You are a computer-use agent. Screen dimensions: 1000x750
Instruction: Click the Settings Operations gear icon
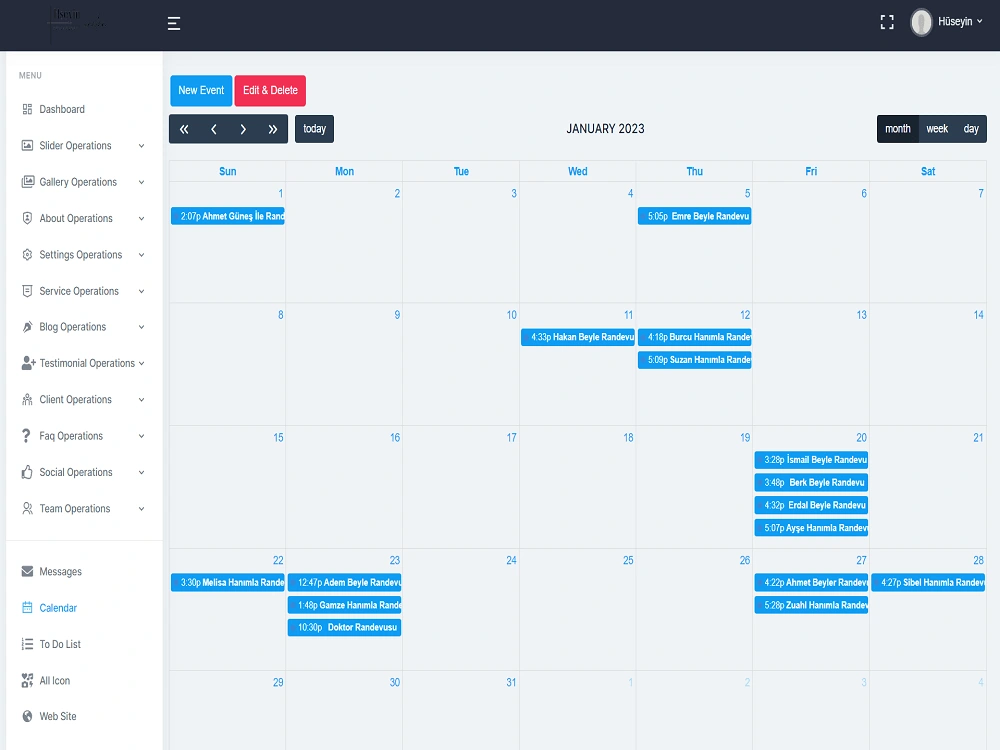point(27,254)
